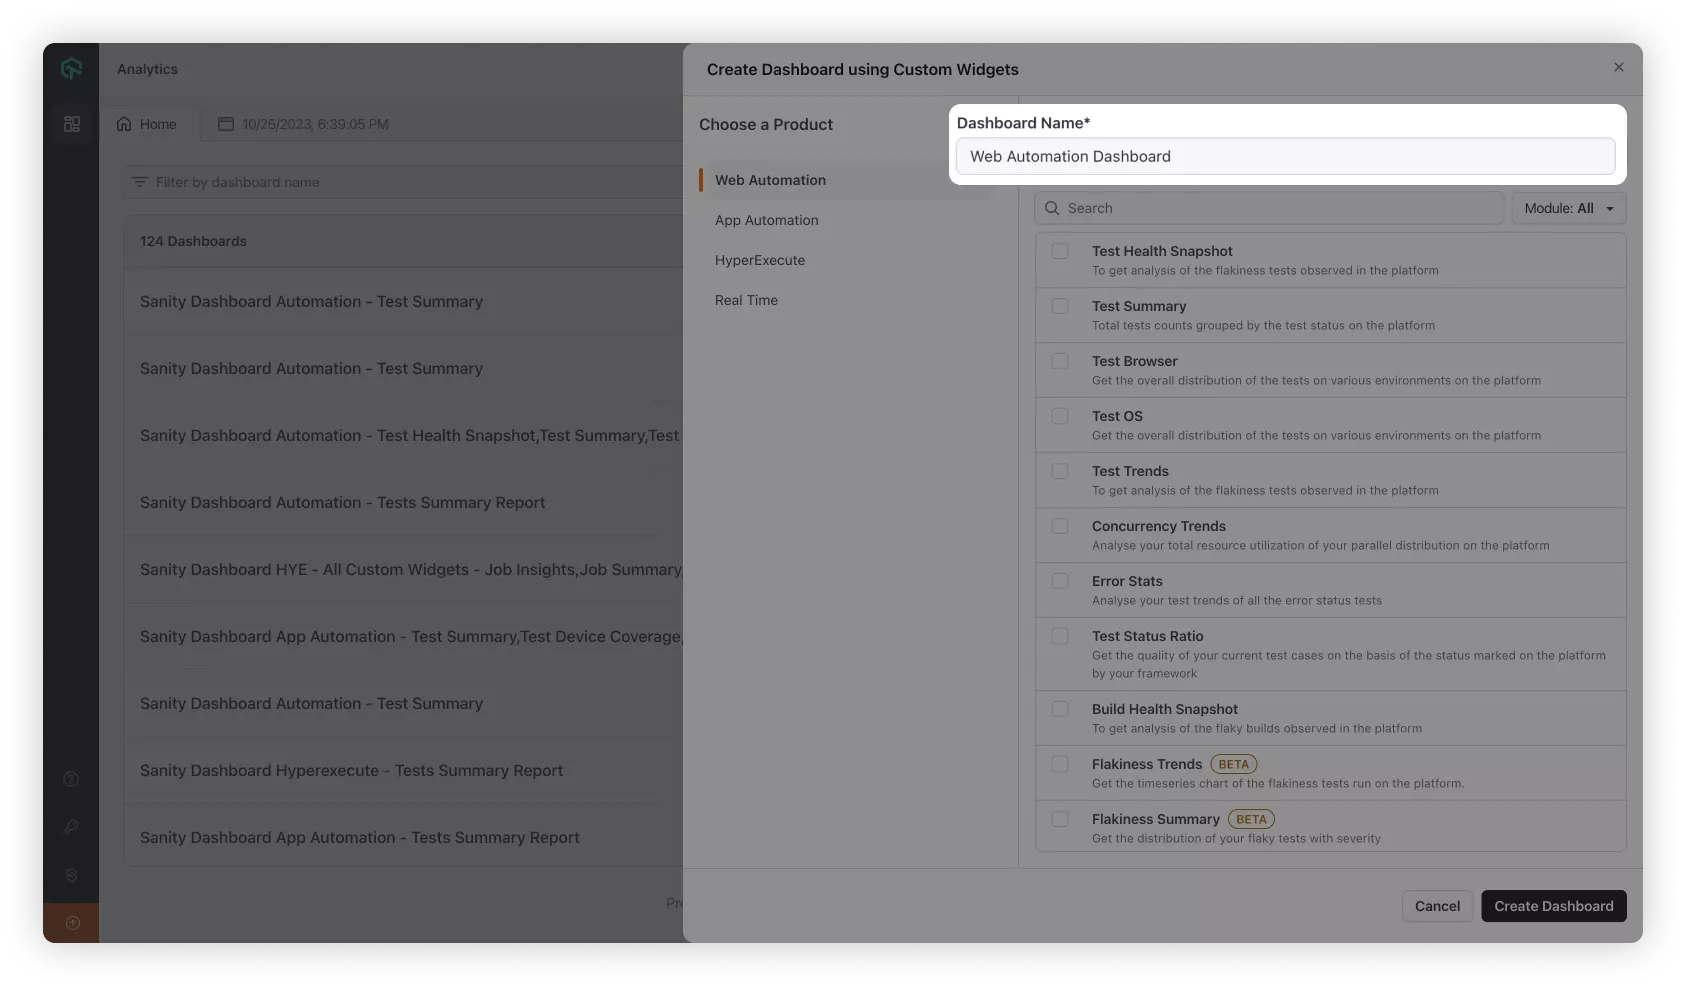Click the LambdaTest logo in the sidebar
Image resolution: width=1686 pixels, height=986 pixels.
pos(71,69)
